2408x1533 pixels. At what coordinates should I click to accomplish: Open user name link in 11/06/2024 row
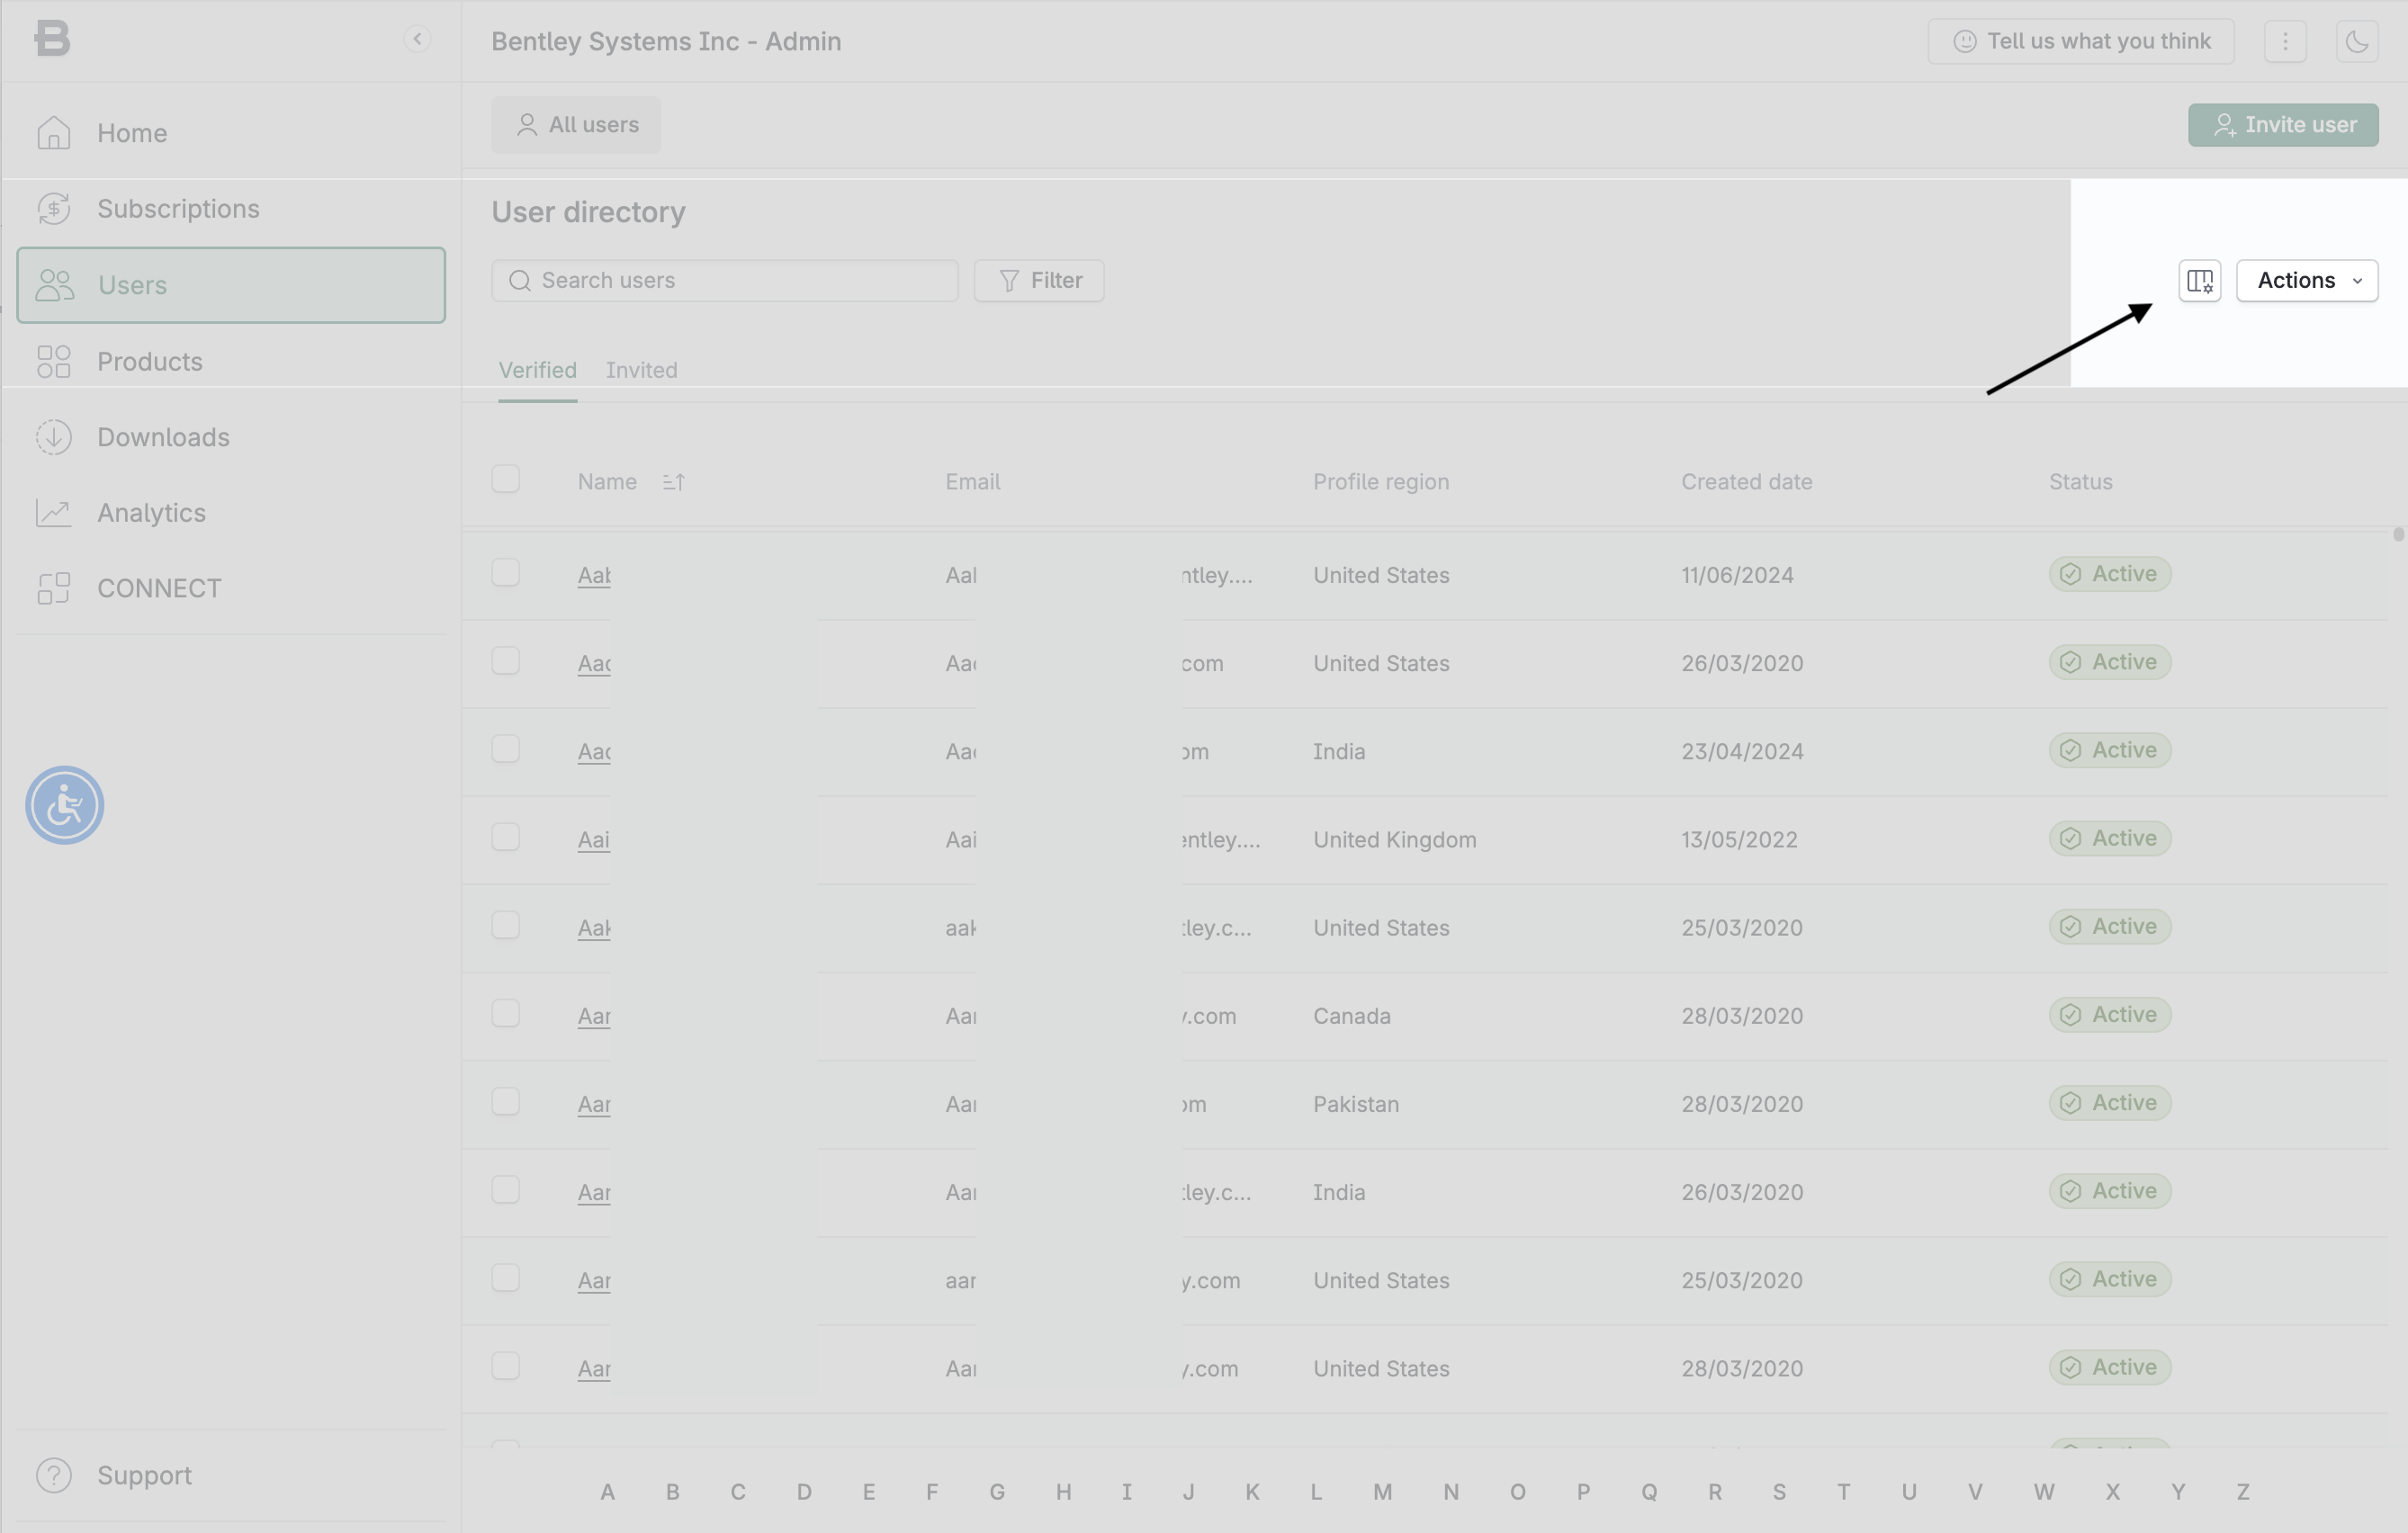pos(594,575)
